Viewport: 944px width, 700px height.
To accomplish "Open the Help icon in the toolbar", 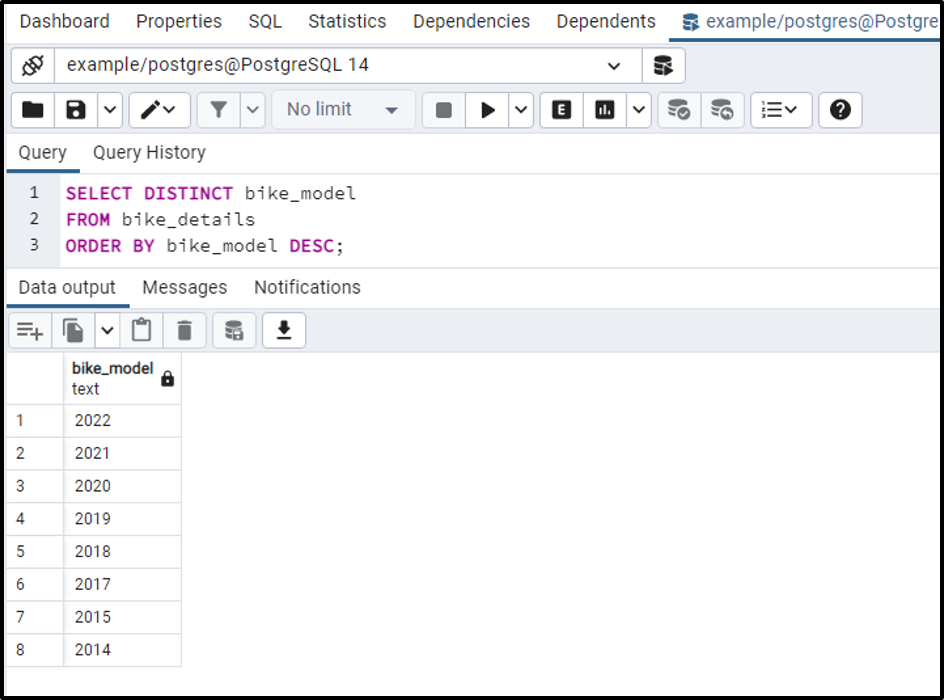I will 840,110.
